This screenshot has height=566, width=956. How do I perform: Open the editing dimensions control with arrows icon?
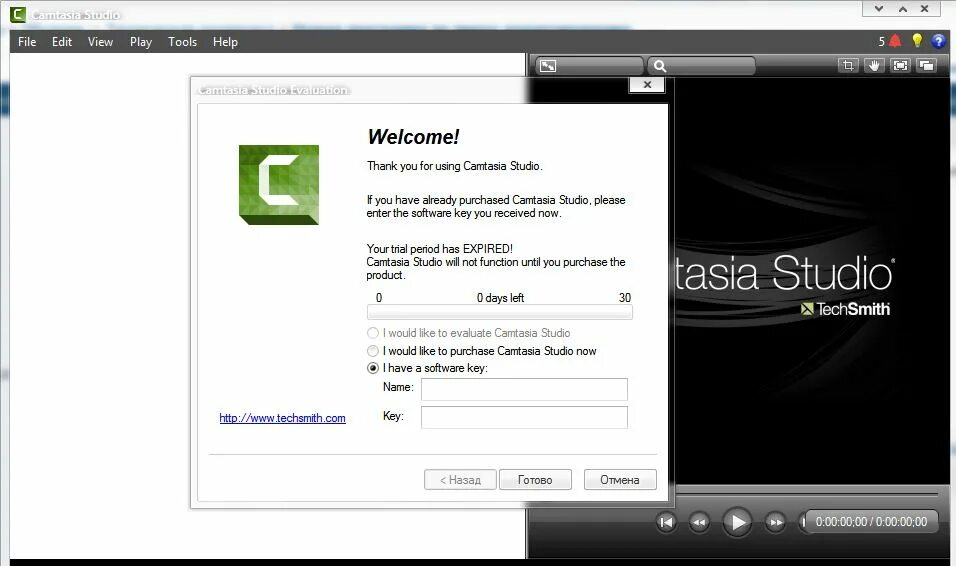pos(590,65)
